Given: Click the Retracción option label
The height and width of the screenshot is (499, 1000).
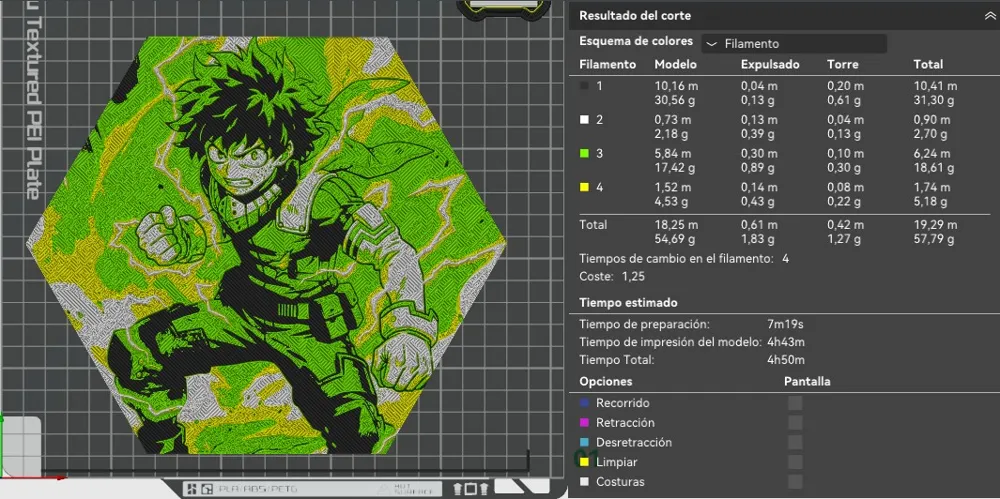Looking at the screenshot, I should click(625, 422).
